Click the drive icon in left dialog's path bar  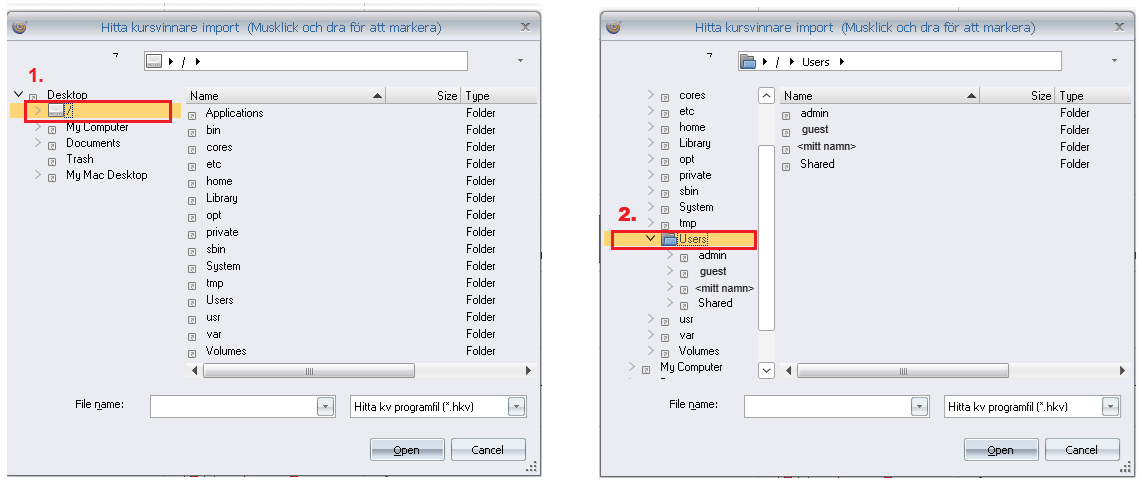point(154,61)
